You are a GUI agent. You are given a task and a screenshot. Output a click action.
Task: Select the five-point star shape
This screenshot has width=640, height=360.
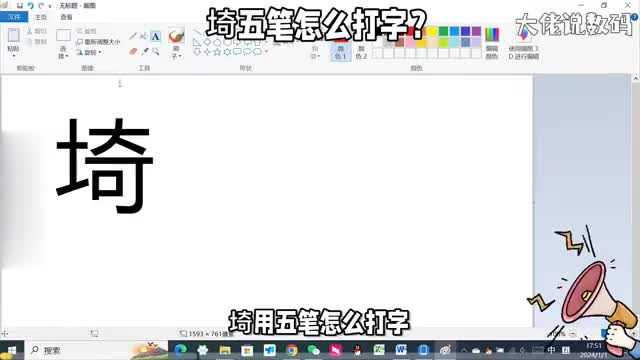217,52
